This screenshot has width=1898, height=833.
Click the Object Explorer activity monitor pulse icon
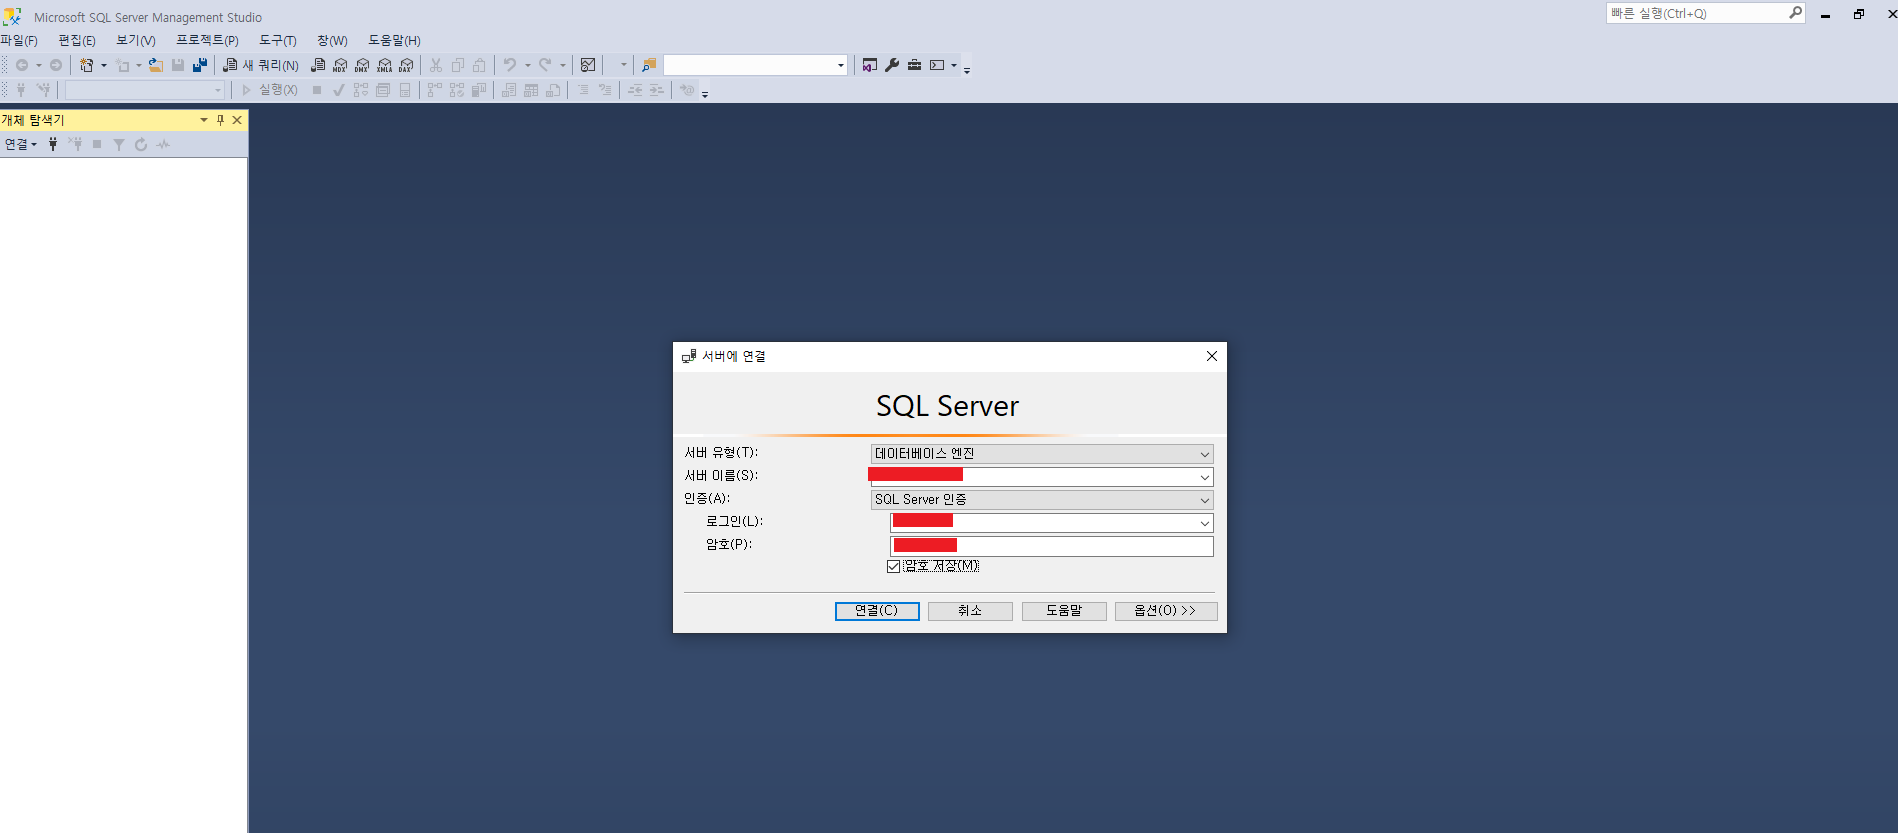(x=163, y=144)
